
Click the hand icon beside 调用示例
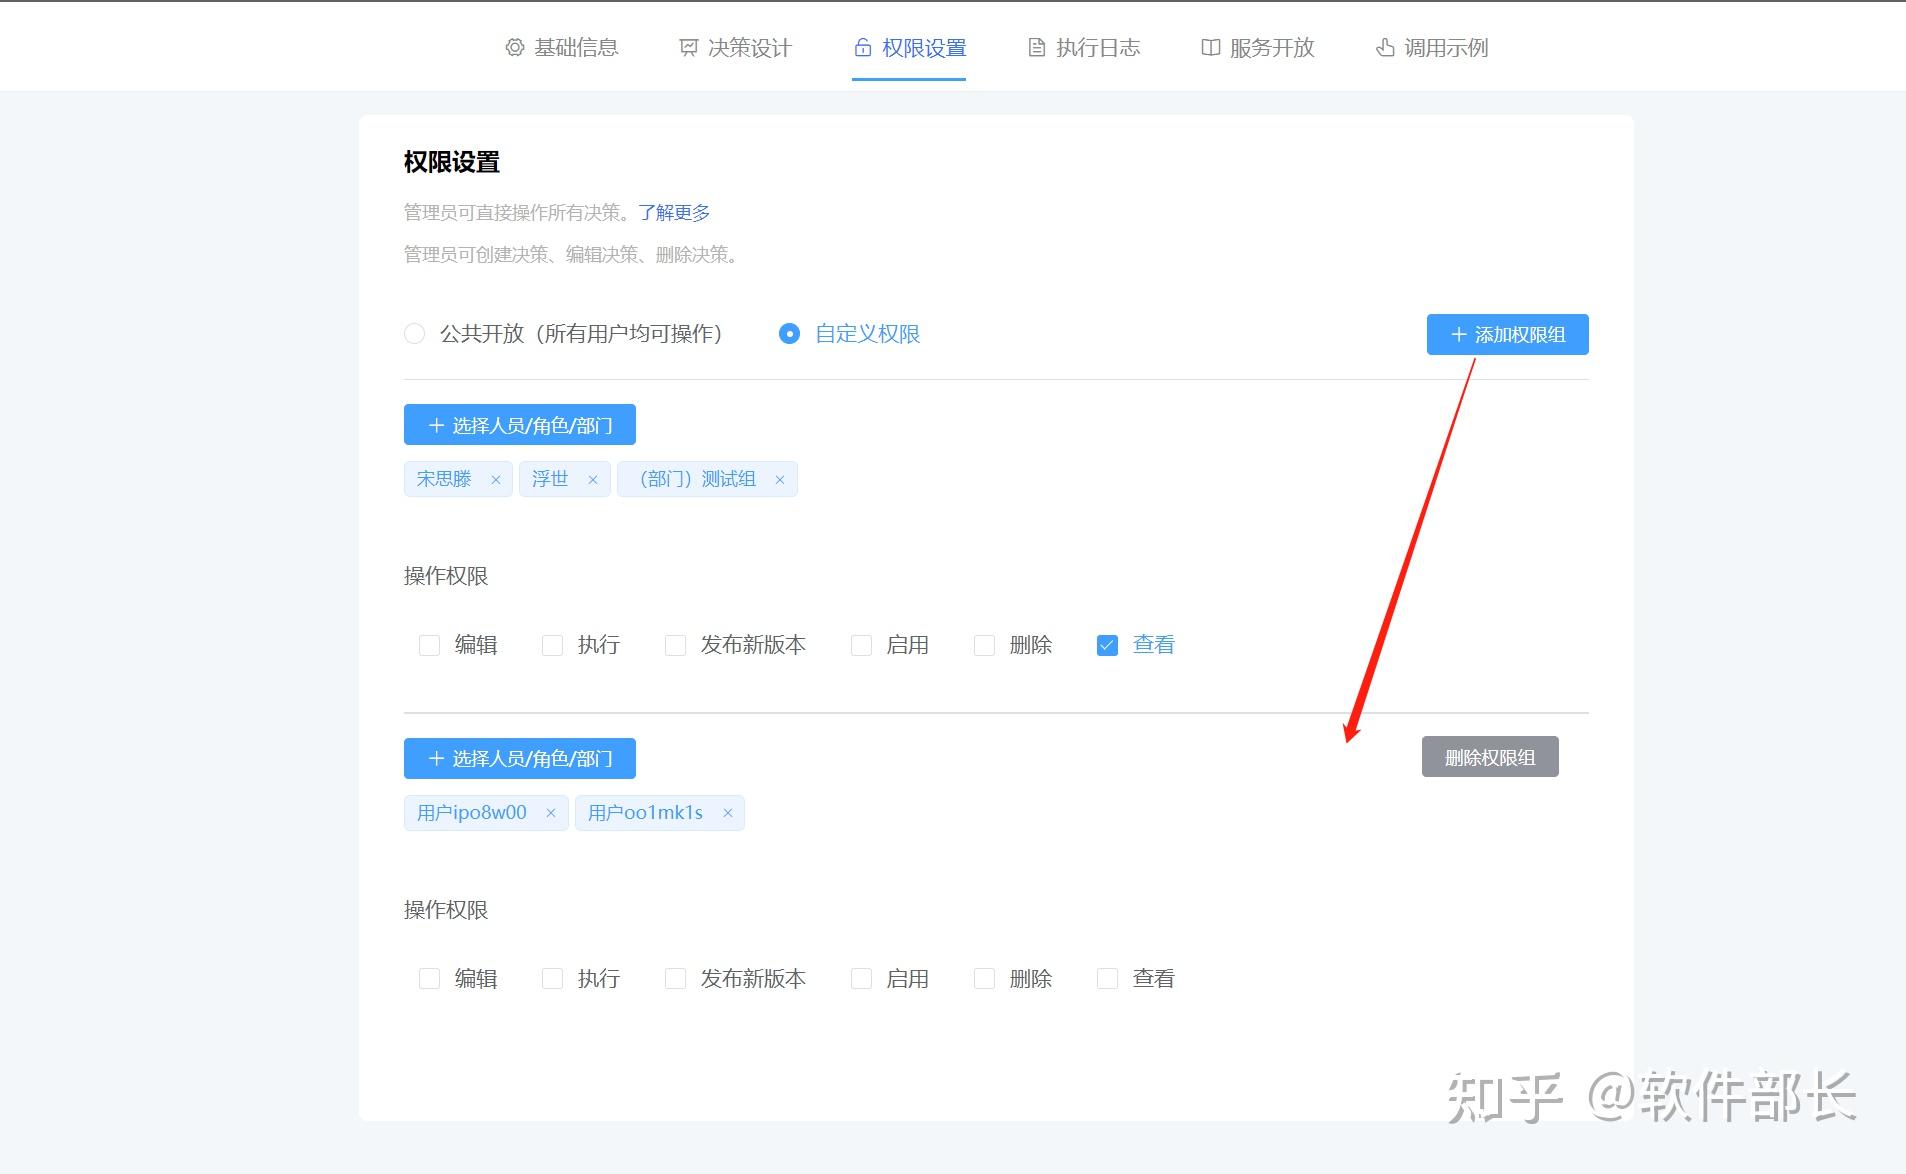[x=1383, y=46]
